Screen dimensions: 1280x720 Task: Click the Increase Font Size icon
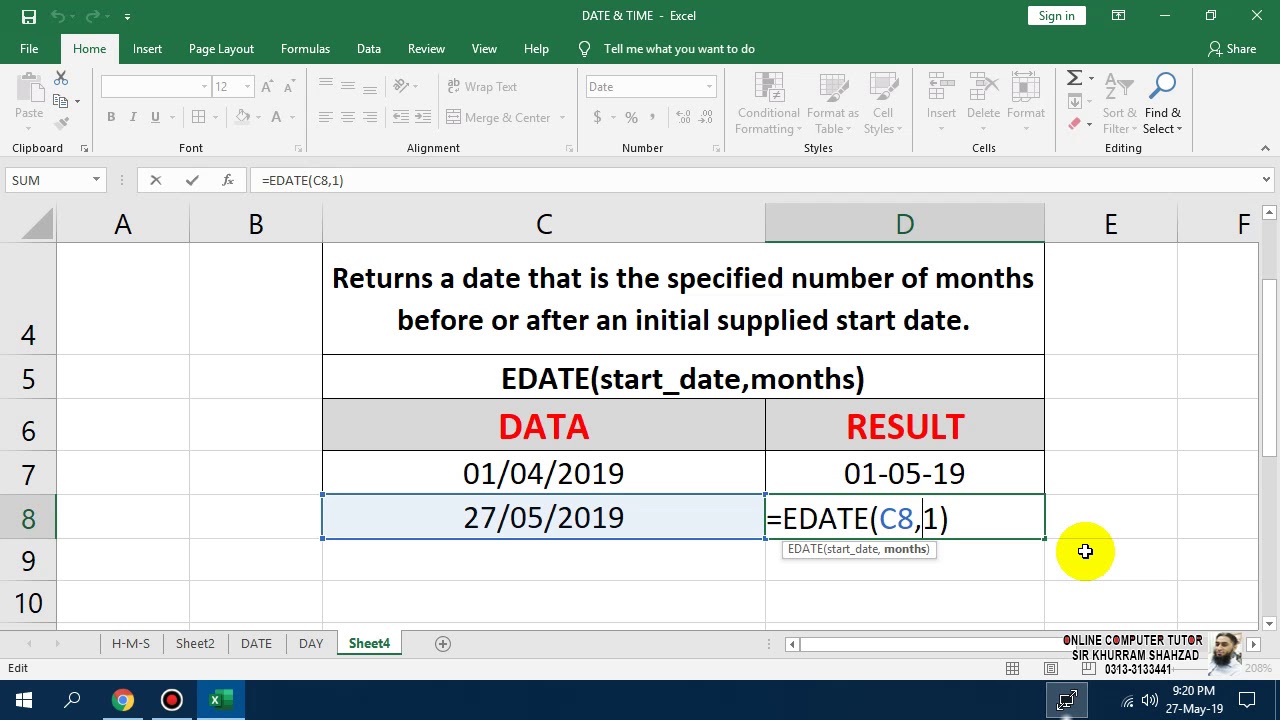tap(267, 87)
